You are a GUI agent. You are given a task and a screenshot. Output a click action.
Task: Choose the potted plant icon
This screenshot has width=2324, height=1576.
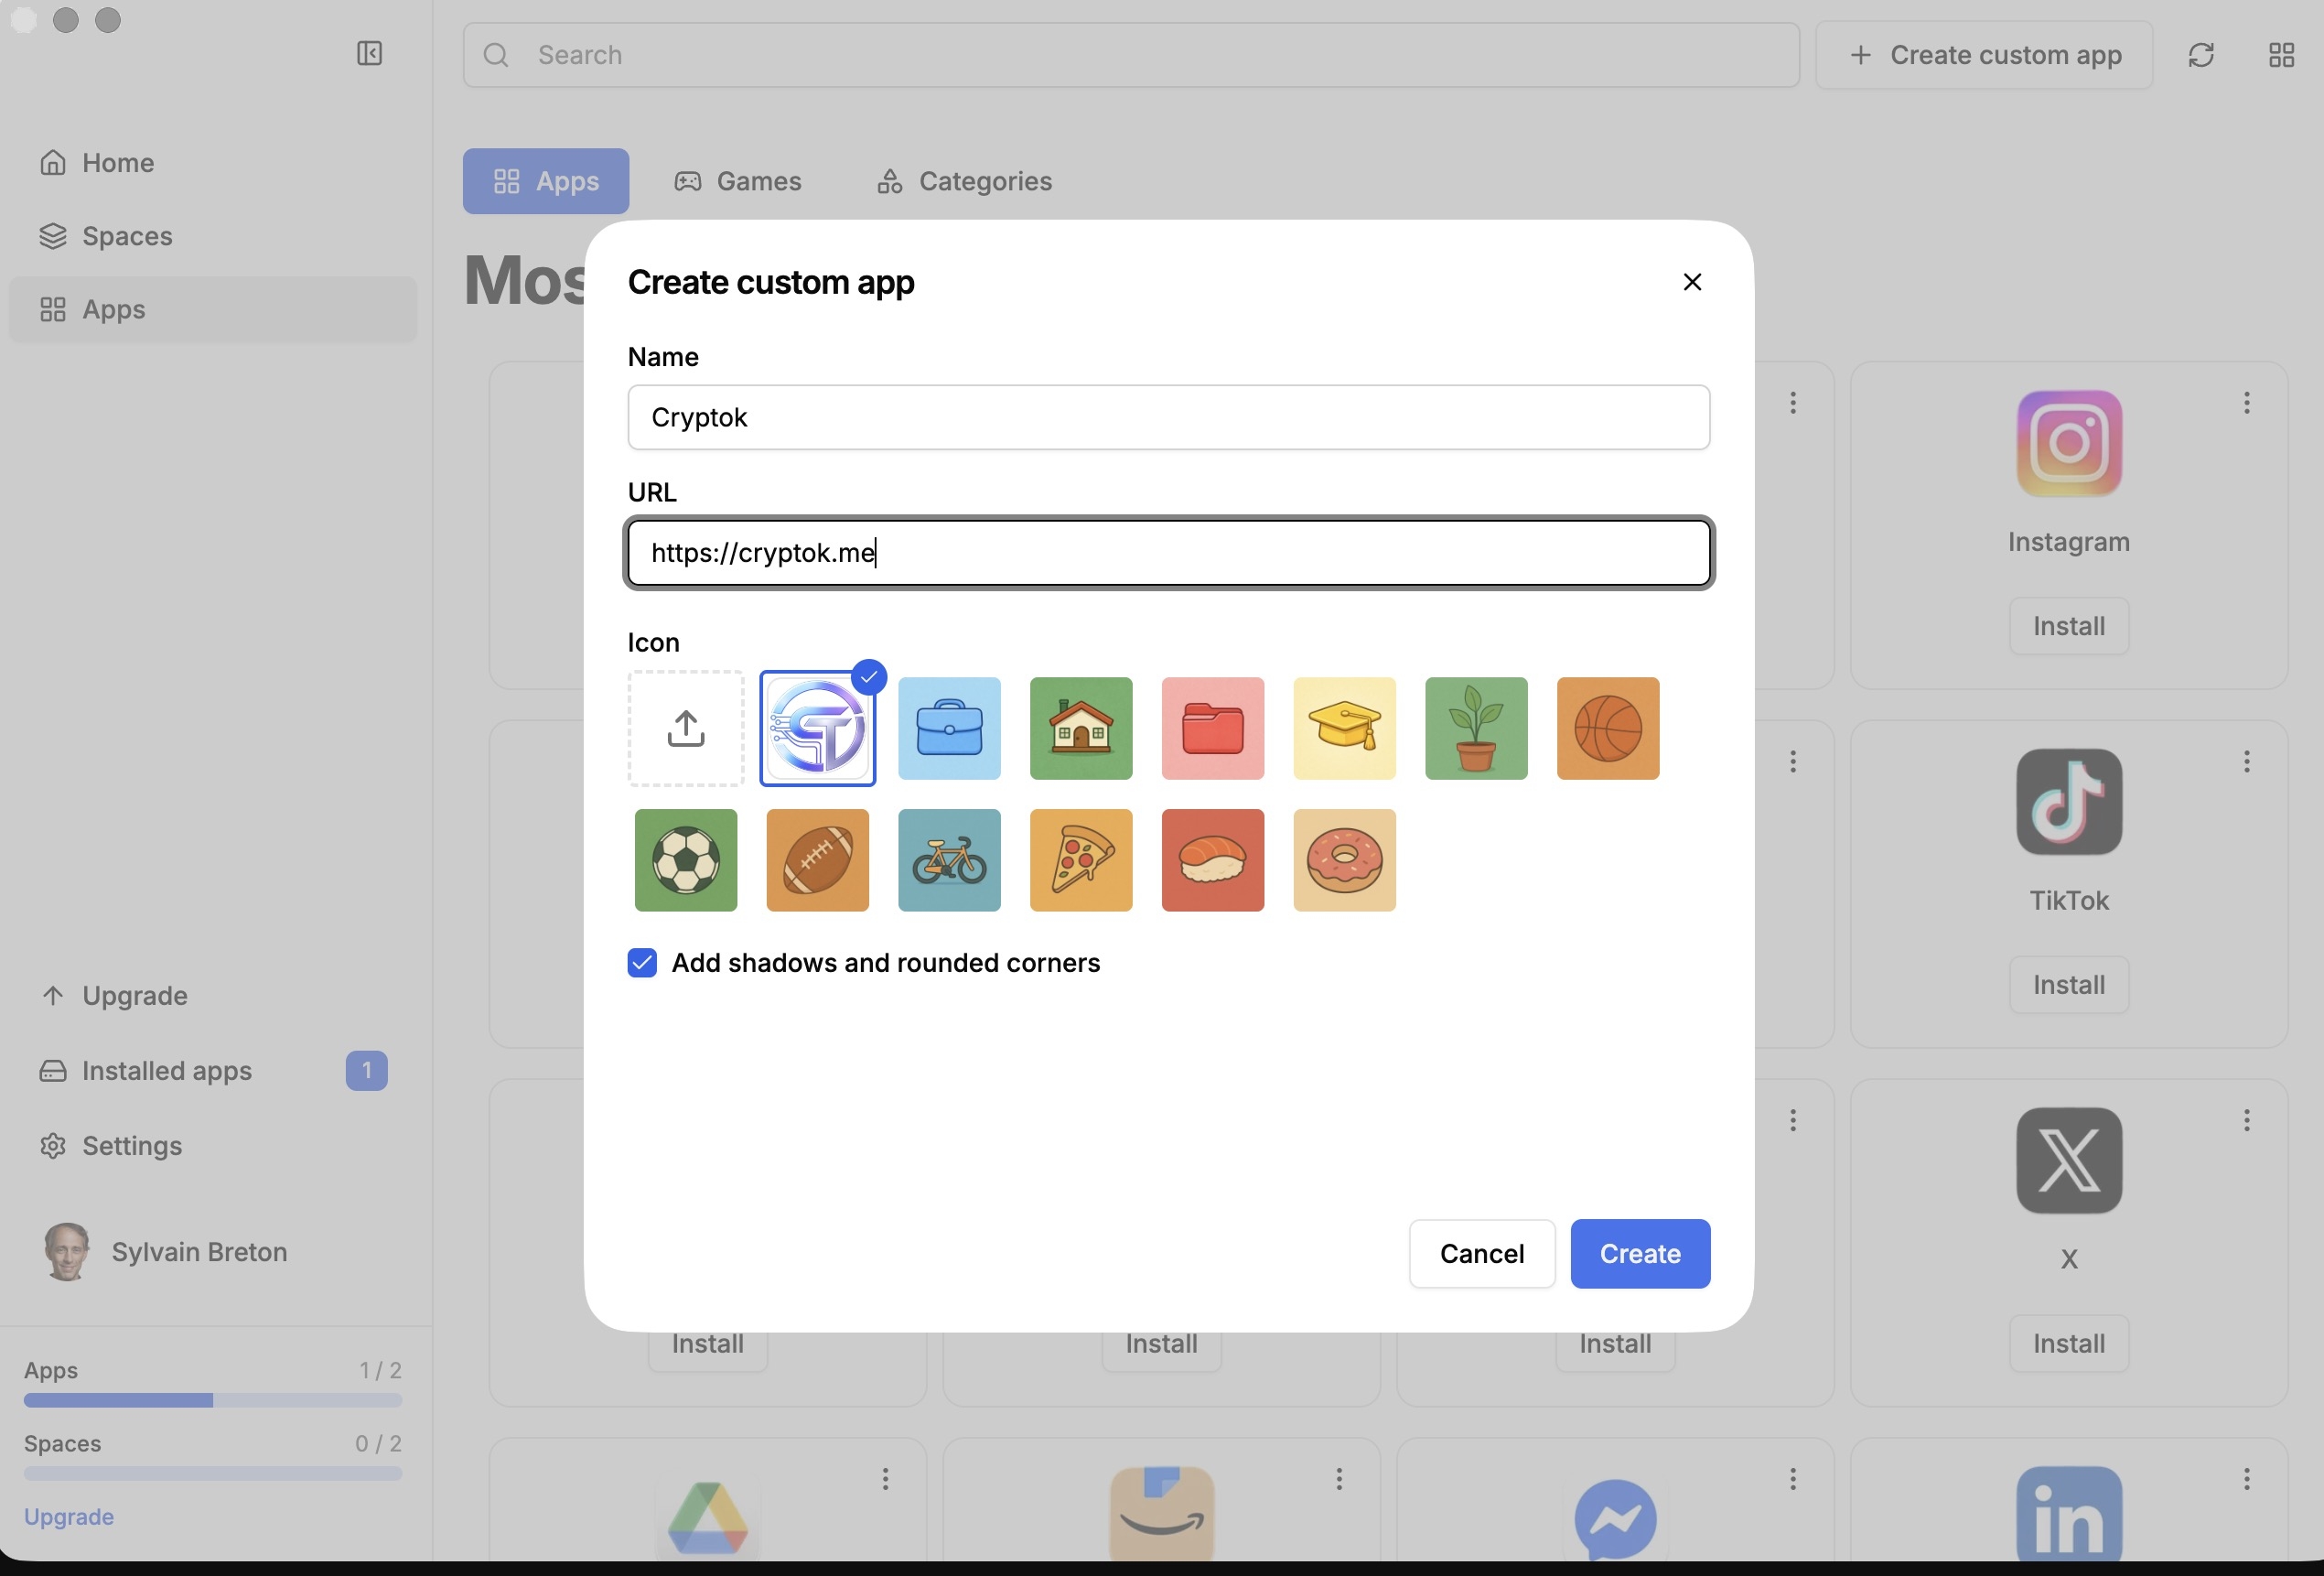tap(1475, 728)
